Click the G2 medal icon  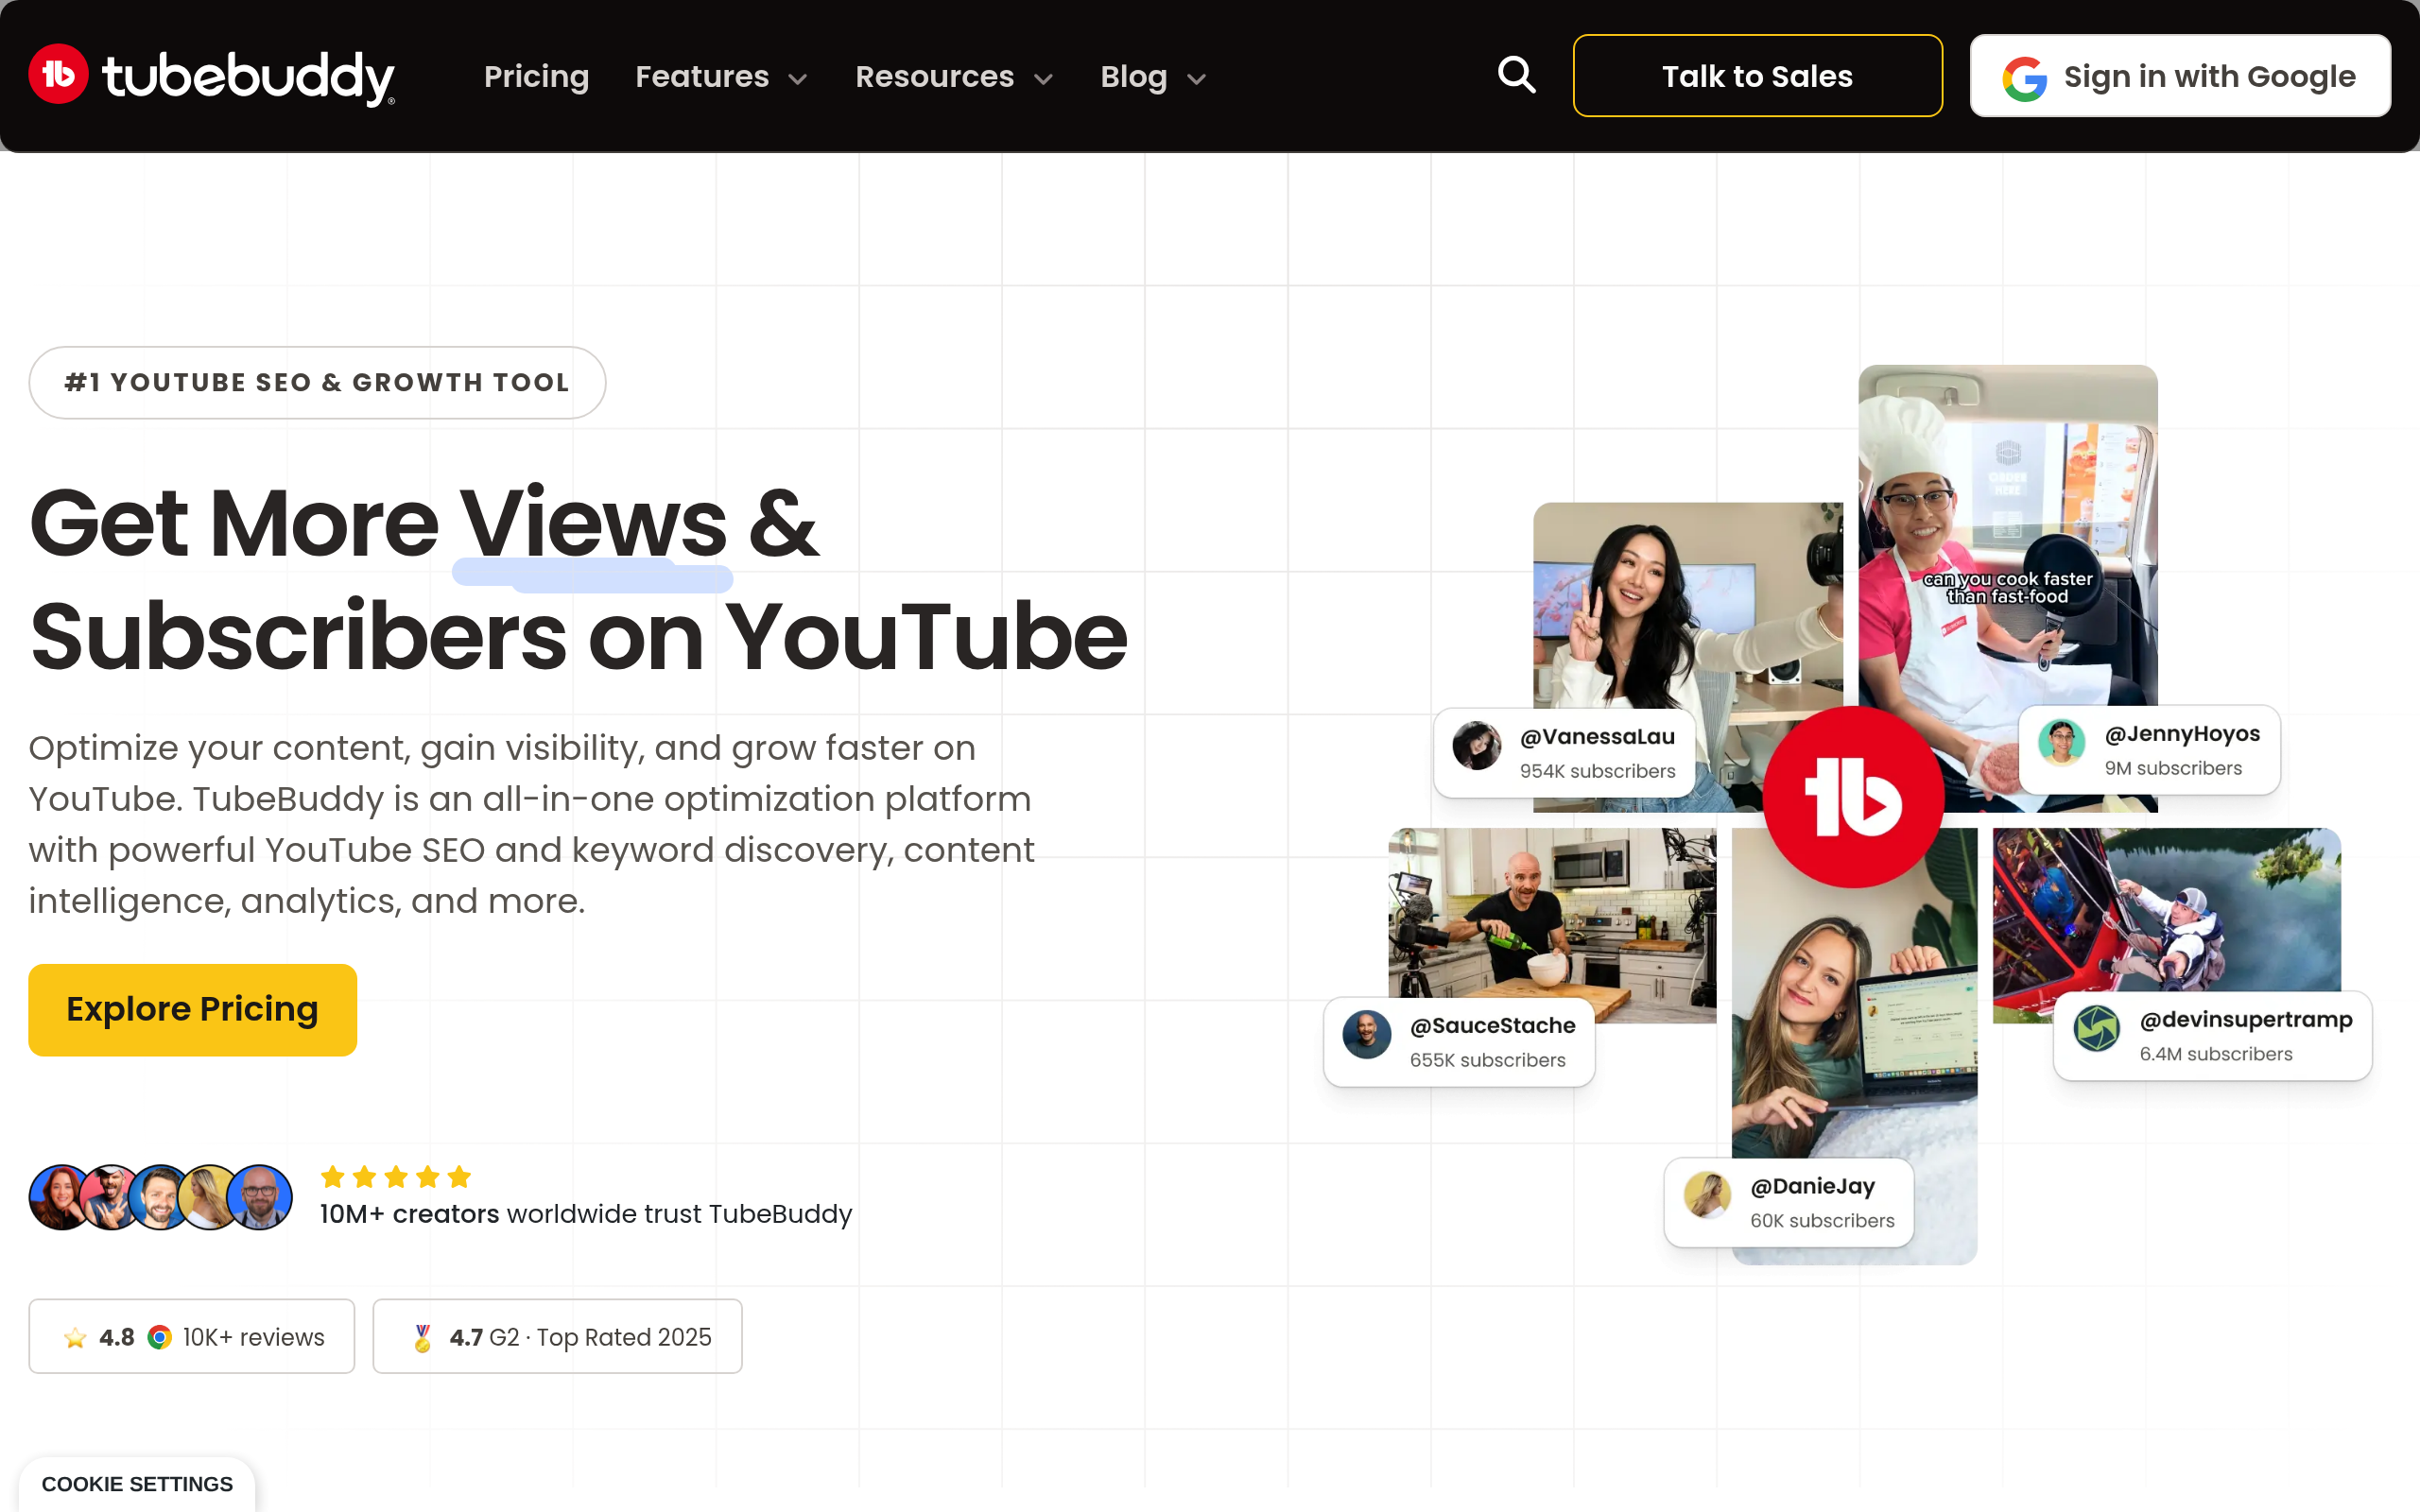click(x=423, y=1338)
